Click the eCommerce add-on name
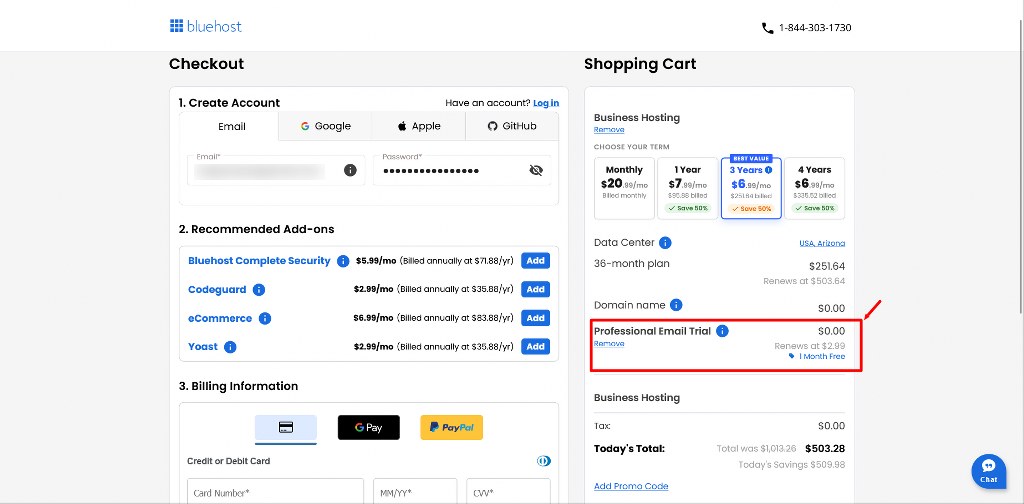1024x504 pixels. tap(220, 319)
